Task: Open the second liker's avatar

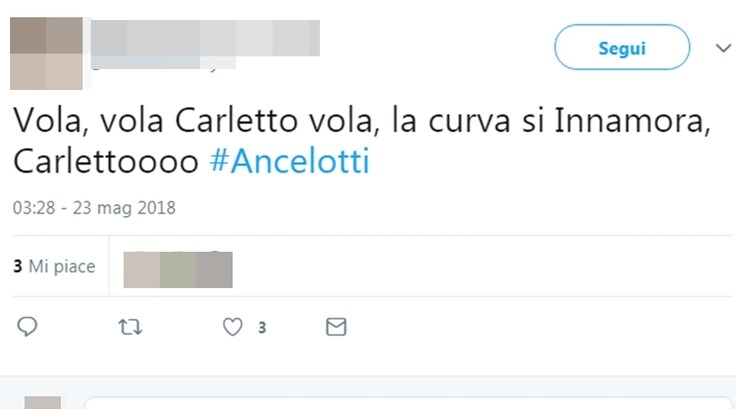Action: click(178, 270)
